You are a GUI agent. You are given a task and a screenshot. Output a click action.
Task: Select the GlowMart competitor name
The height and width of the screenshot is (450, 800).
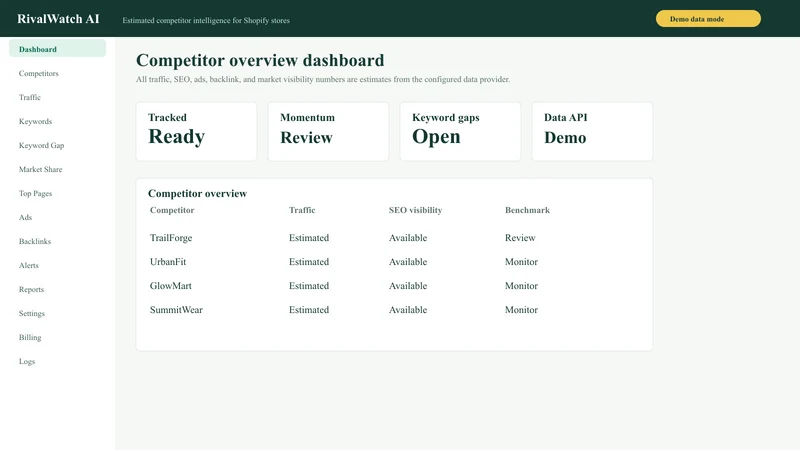[x=170, y=286]
